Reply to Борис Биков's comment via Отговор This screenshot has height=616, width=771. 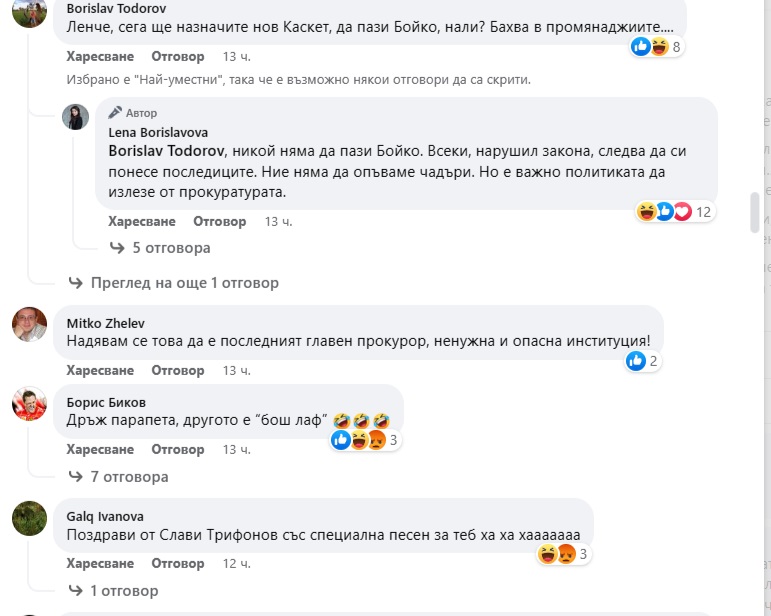(178, 450)
